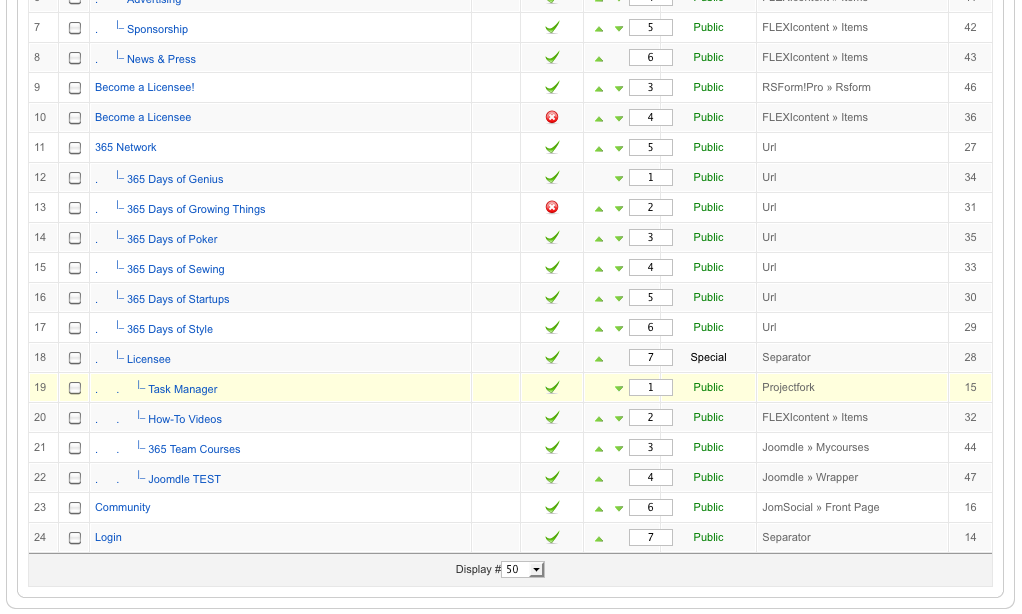Move 365 Days of Poker down

[619, 238]
